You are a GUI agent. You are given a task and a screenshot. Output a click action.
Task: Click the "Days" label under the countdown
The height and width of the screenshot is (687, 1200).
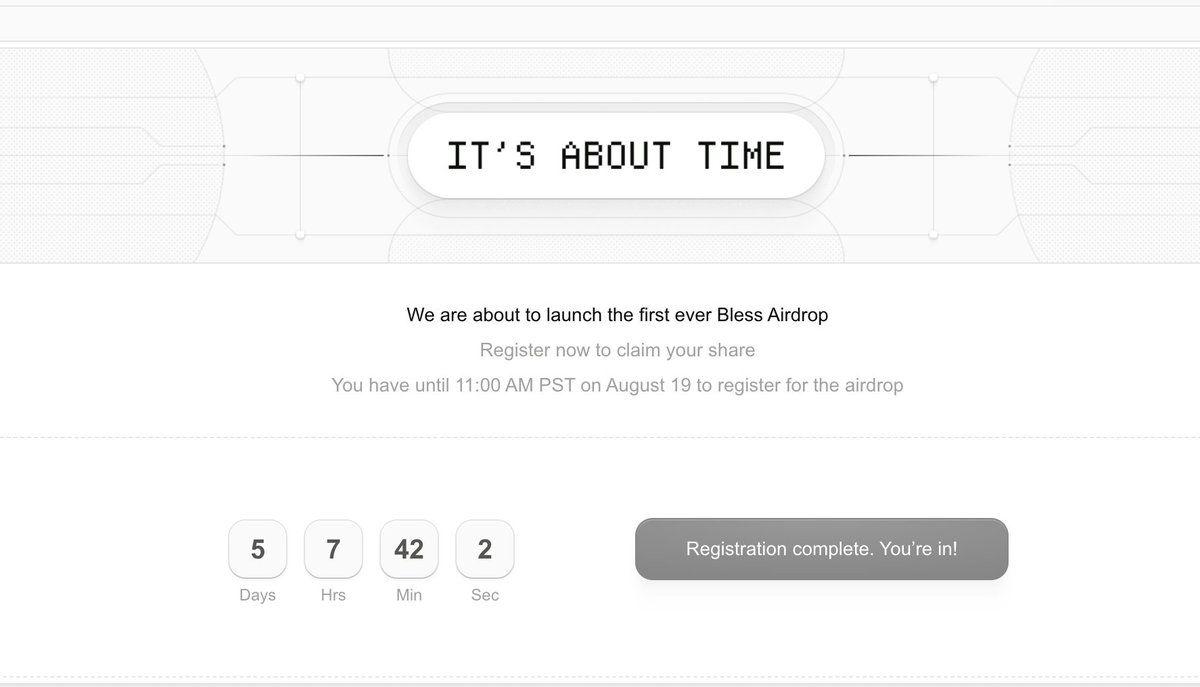(x=258, y=595)
